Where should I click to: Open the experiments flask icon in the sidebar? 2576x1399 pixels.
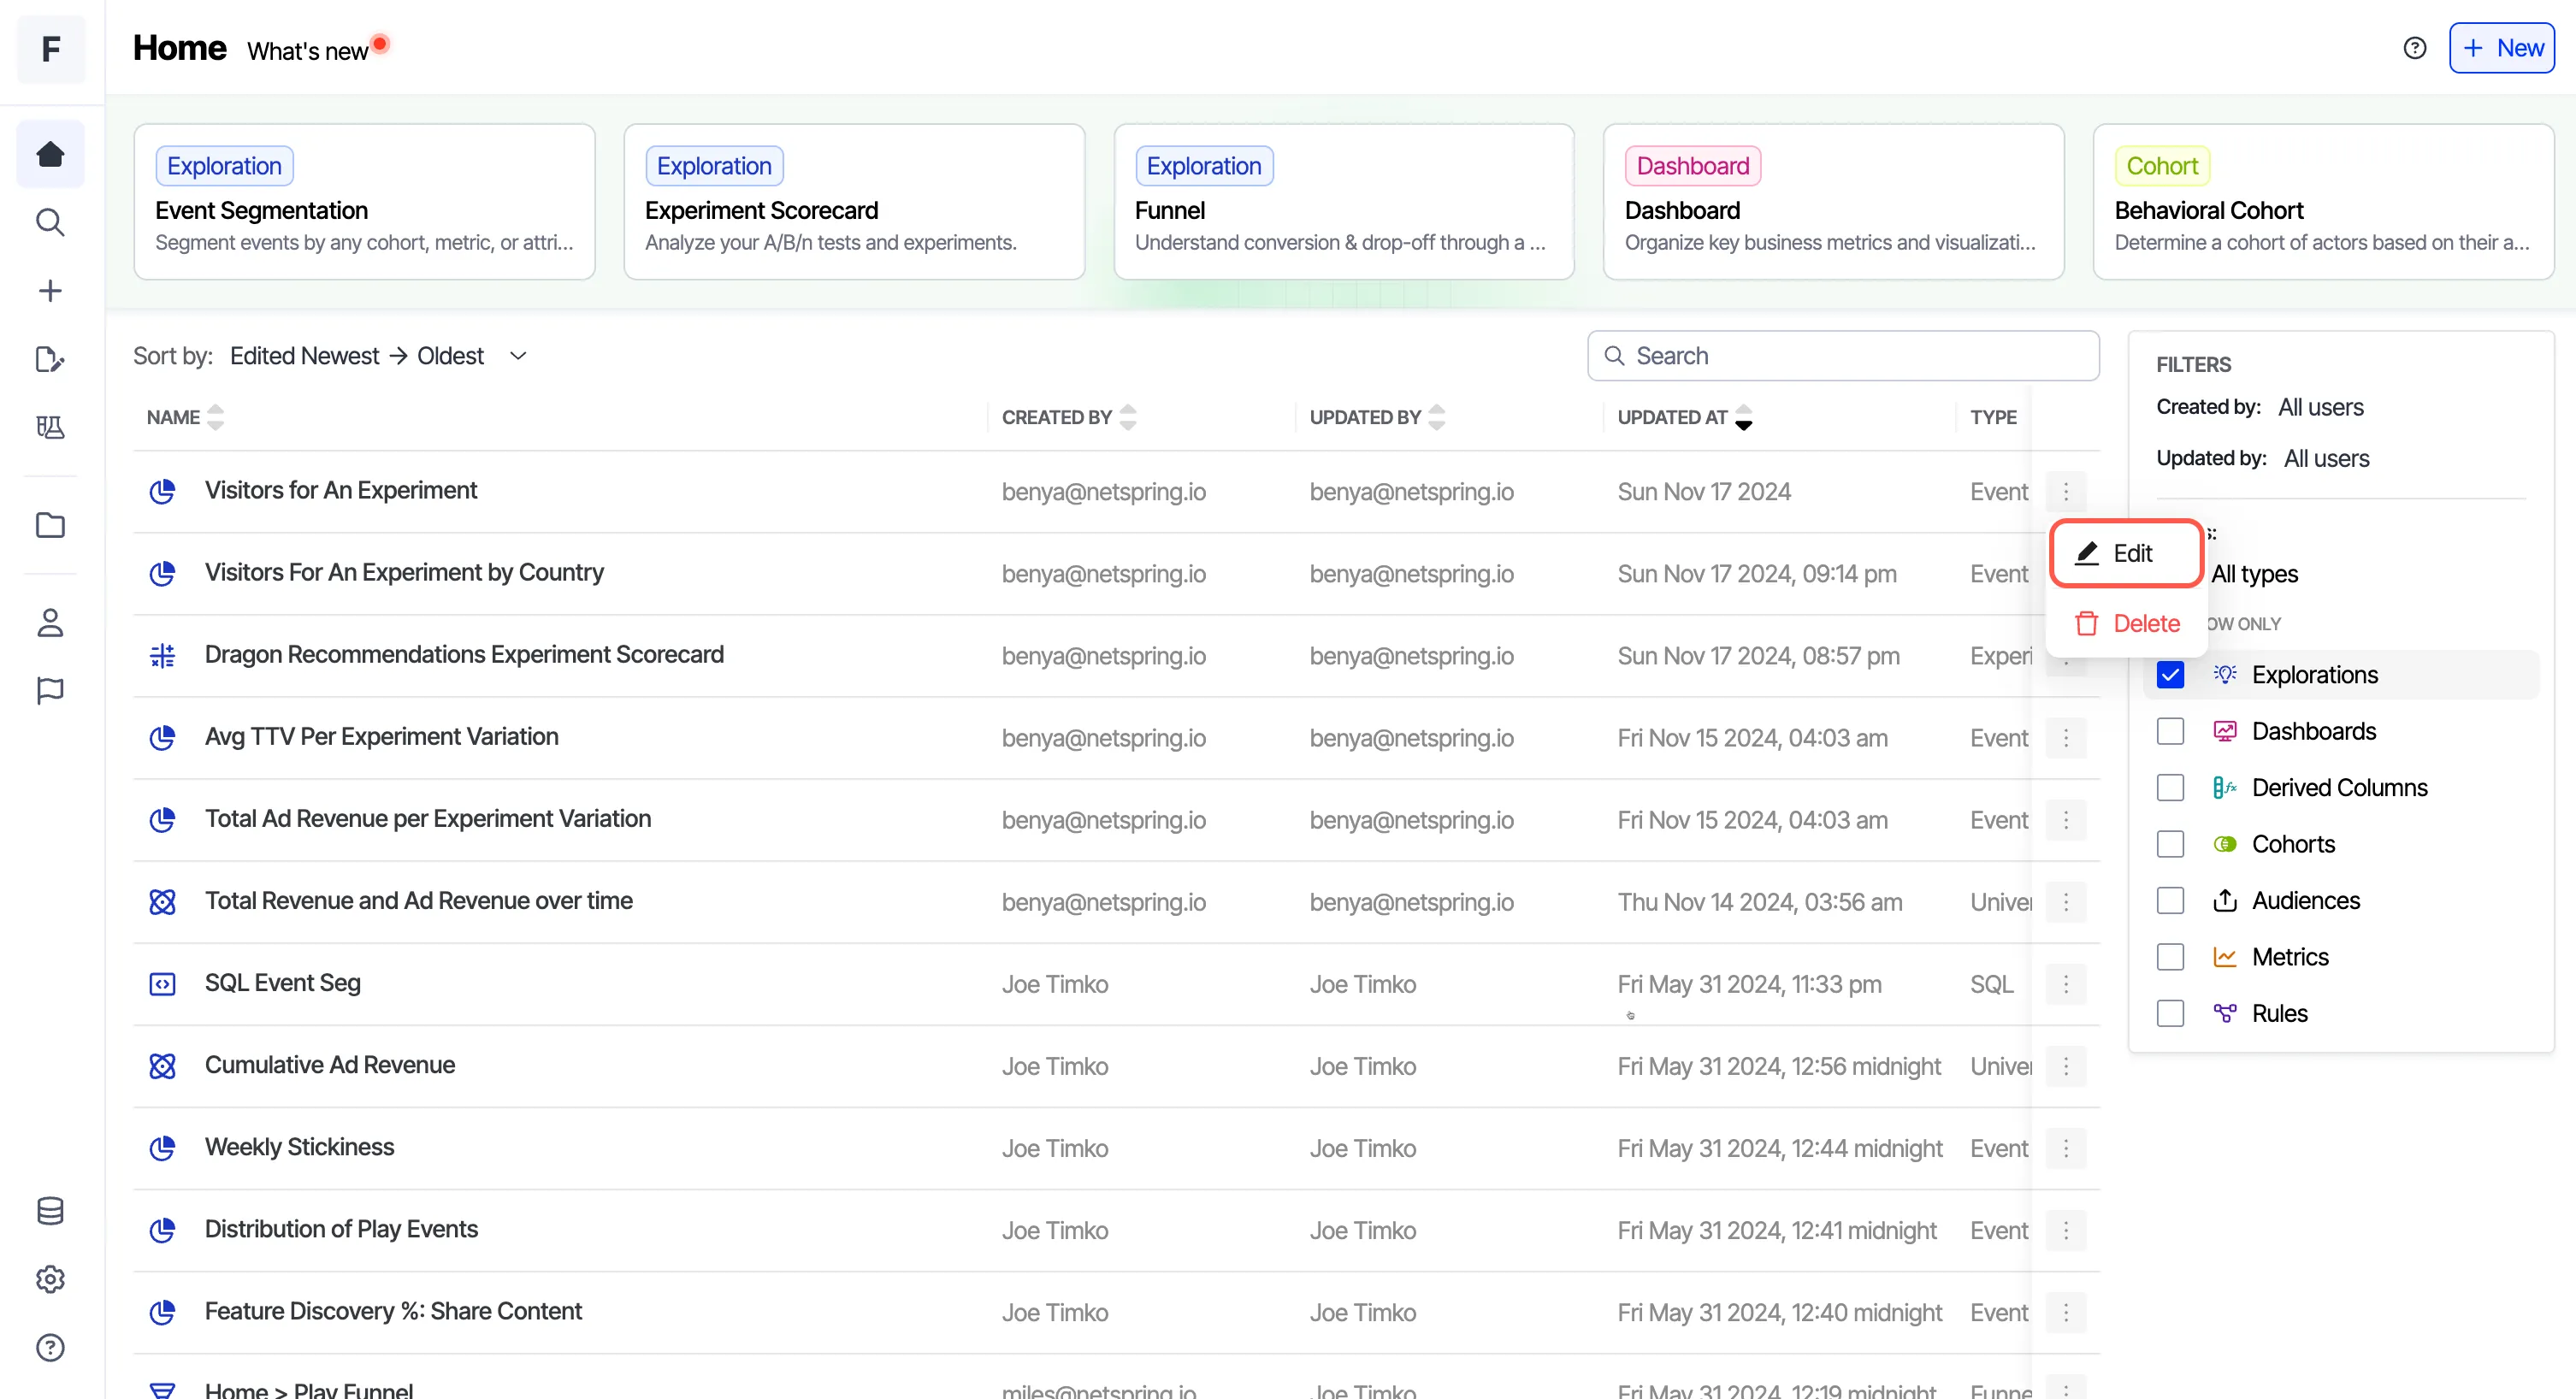pos(50,427)
